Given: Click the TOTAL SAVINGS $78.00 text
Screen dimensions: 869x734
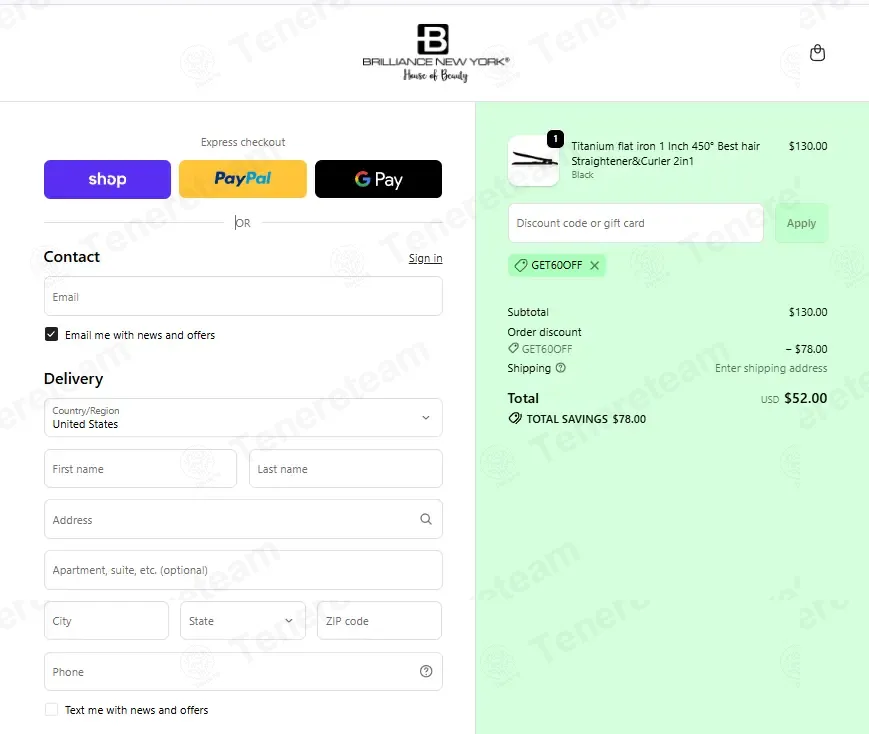Looking at the screenshot, I should (x=586, y=419).
